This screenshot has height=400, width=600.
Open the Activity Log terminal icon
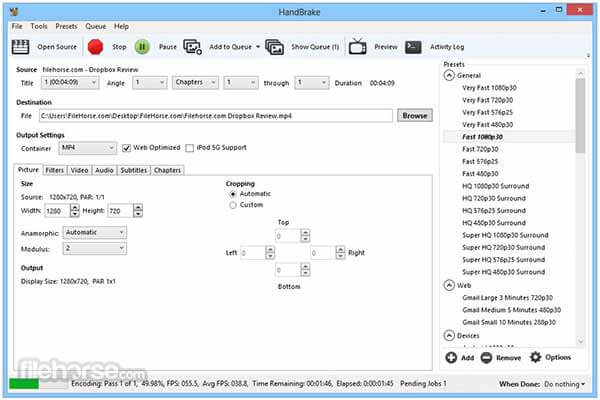[413, 47]
